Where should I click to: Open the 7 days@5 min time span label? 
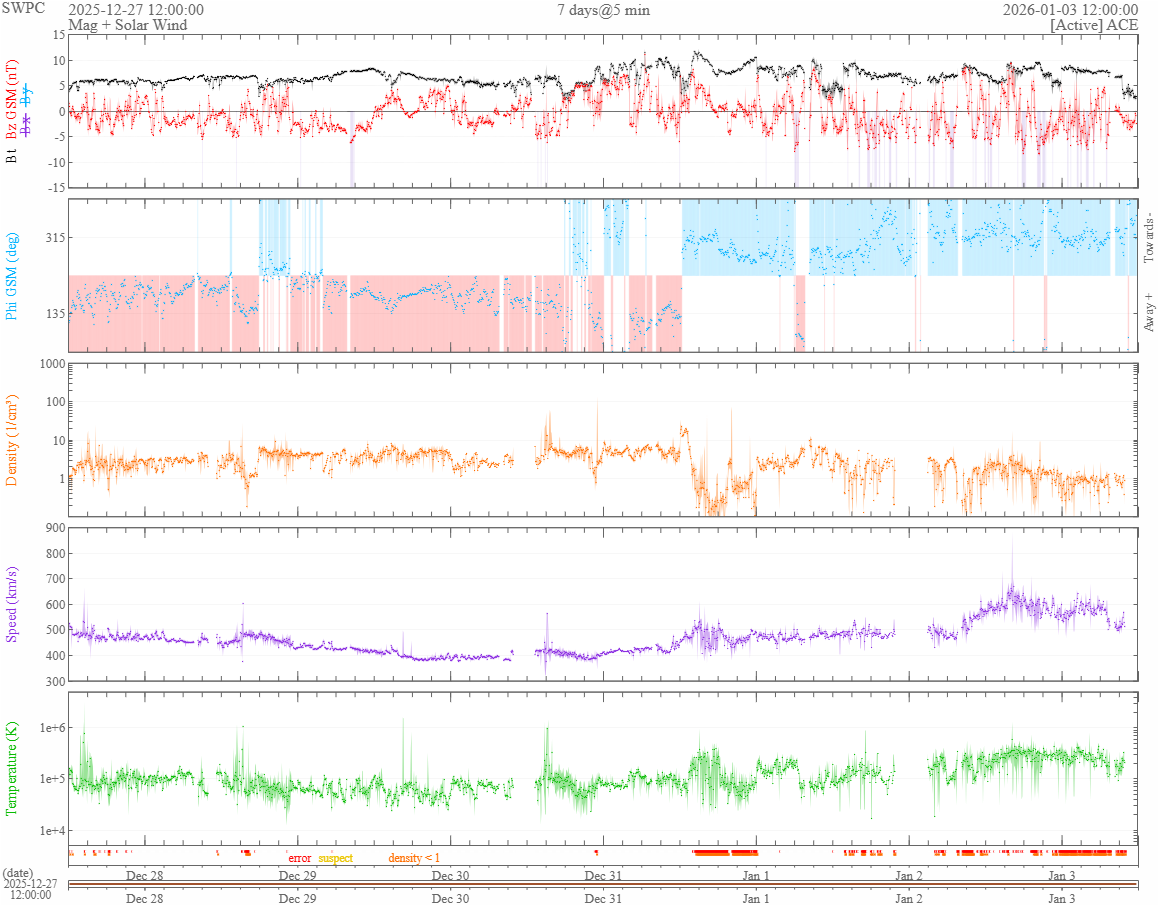603,10
